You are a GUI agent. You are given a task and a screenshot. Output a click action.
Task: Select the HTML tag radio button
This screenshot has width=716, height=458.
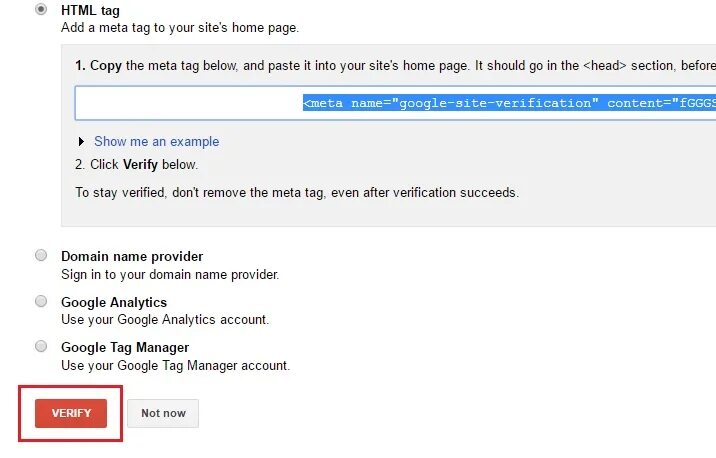tap(41, 9)
